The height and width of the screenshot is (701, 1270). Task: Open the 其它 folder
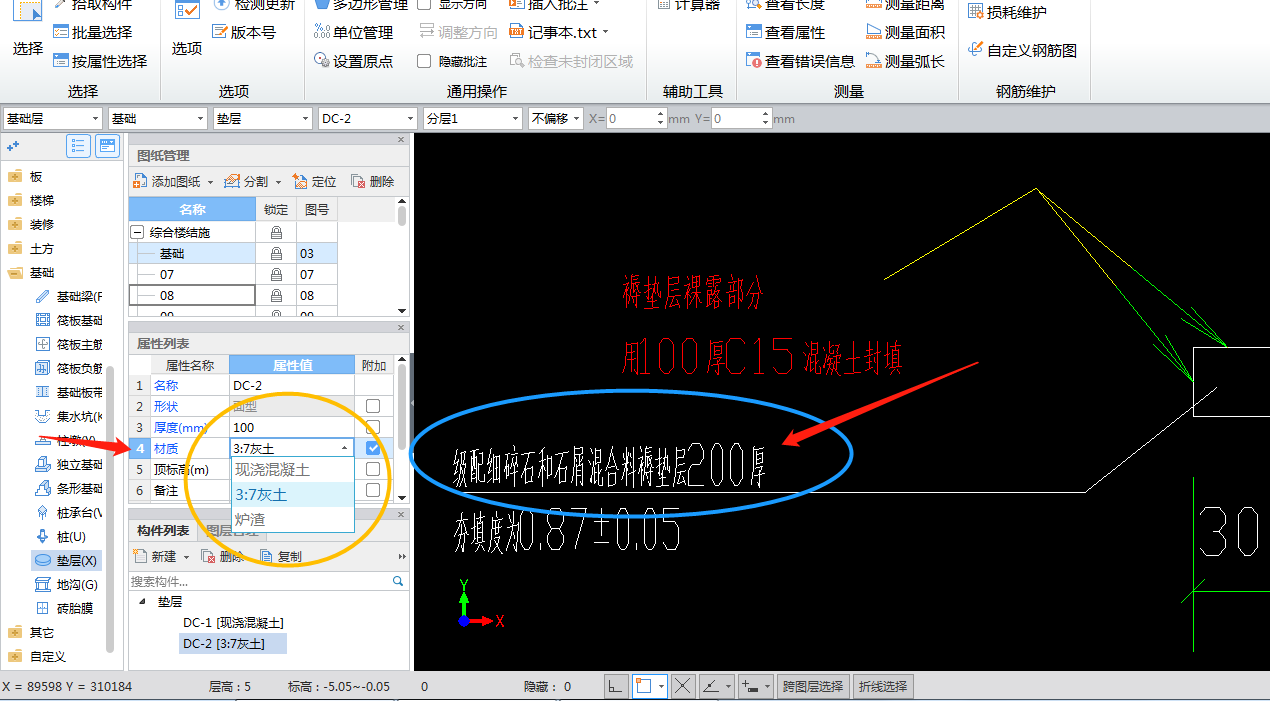pos(32,632)
